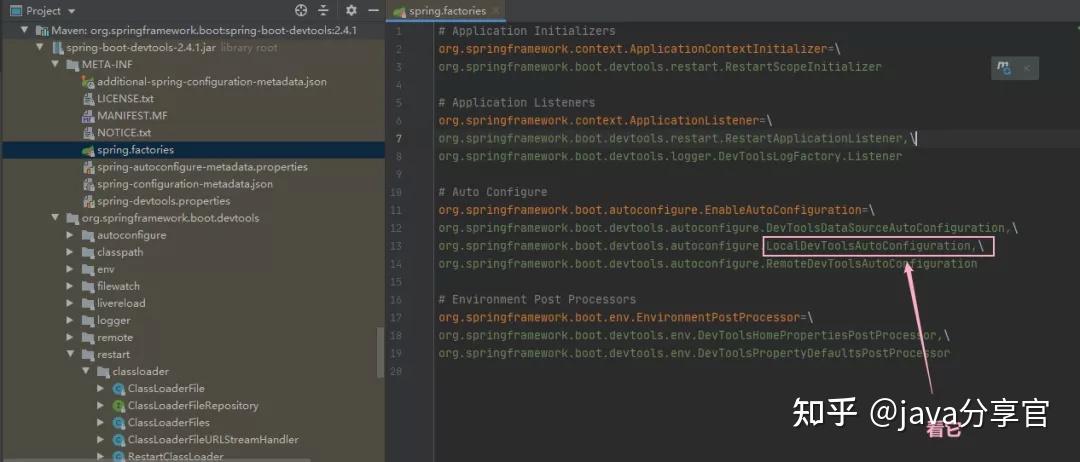Screen dimensions: 1080x462
Task: Click LocalDevToolsAutoConfiguration in editor
Action: point(867,246)
